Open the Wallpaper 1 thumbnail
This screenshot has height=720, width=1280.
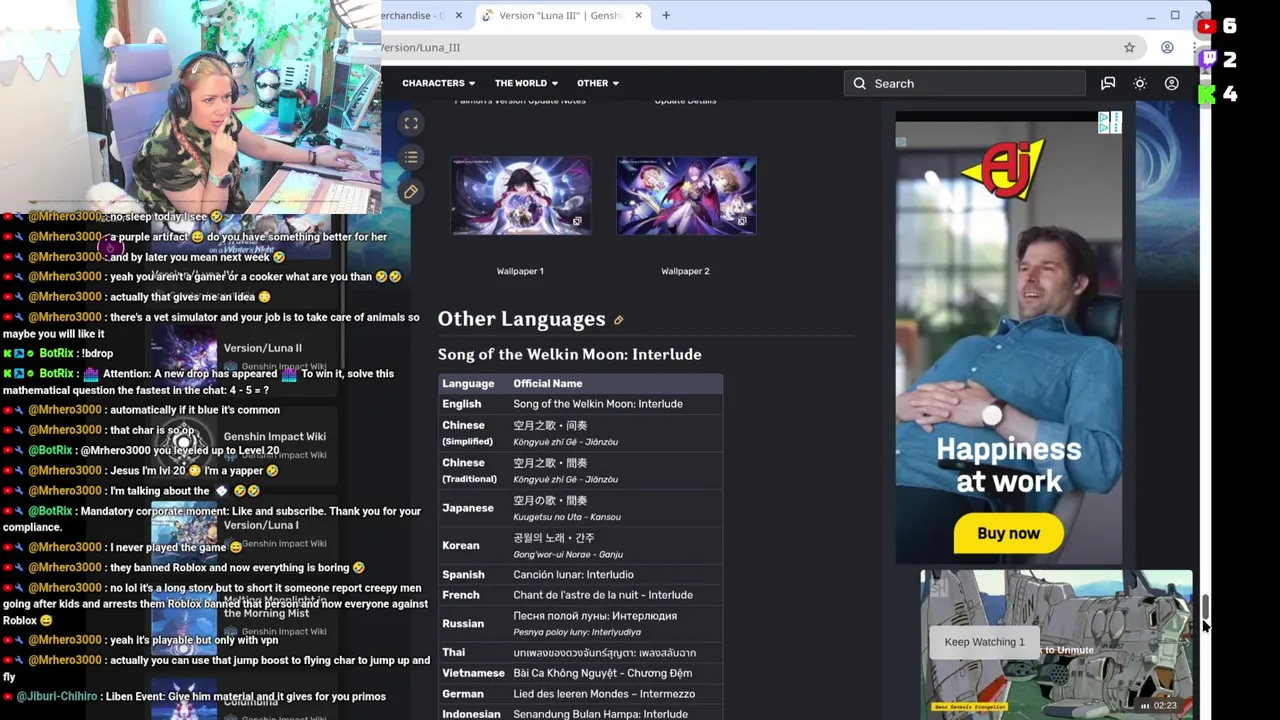click(521, 196)
